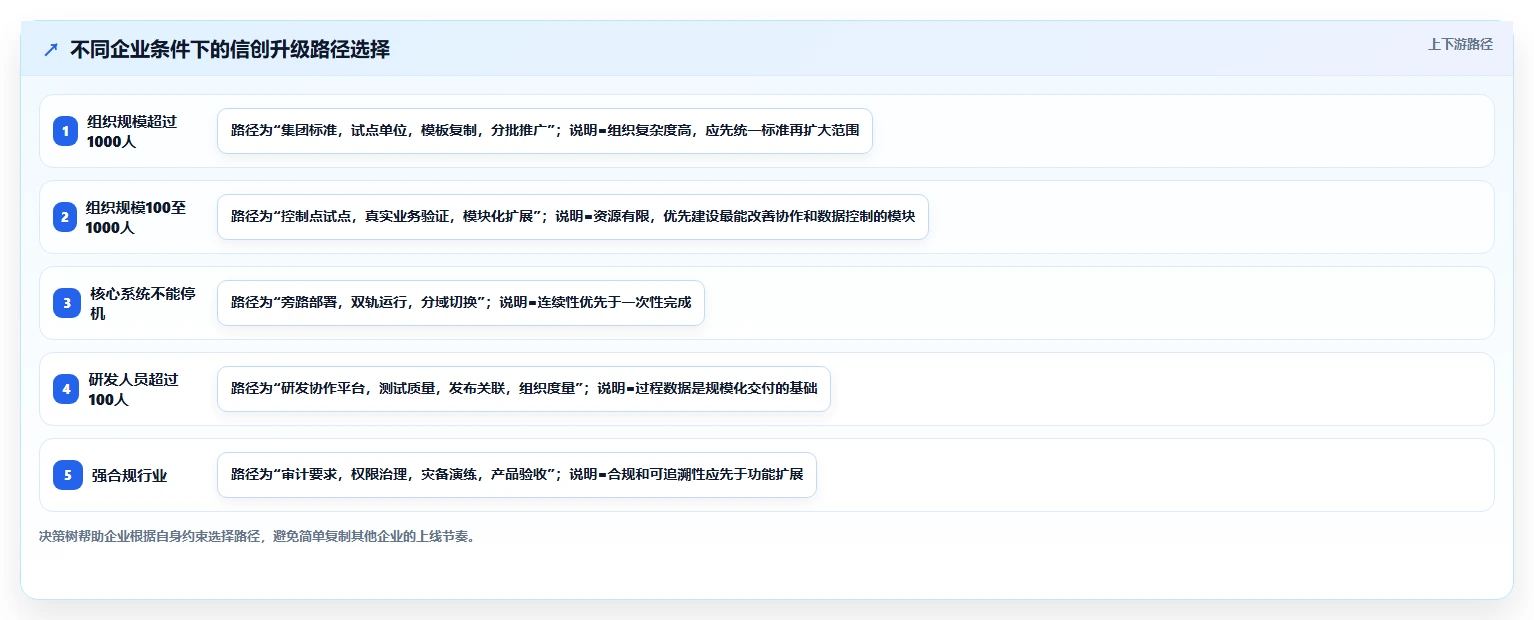Select number badge 5 for 强合规行业
1534x620 pixels.
pyautogui.click(x=67, y=475)
